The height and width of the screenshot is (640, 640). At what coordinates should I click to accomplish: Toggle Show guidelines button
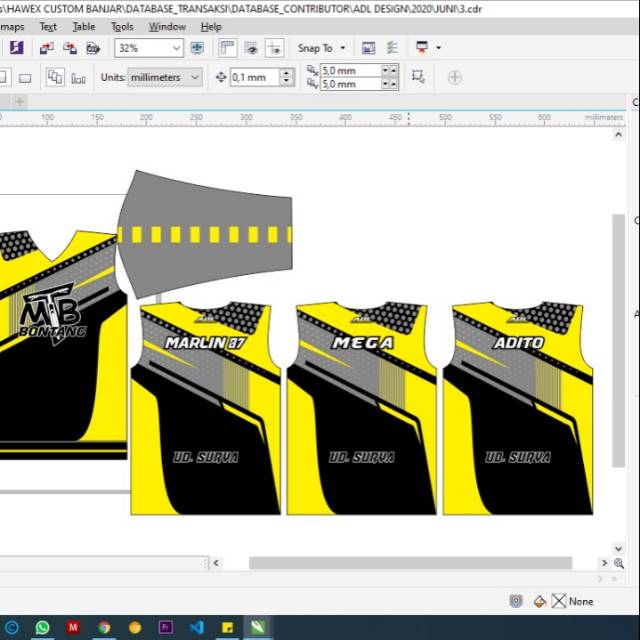pyautogui.click(x=275, y=48)
